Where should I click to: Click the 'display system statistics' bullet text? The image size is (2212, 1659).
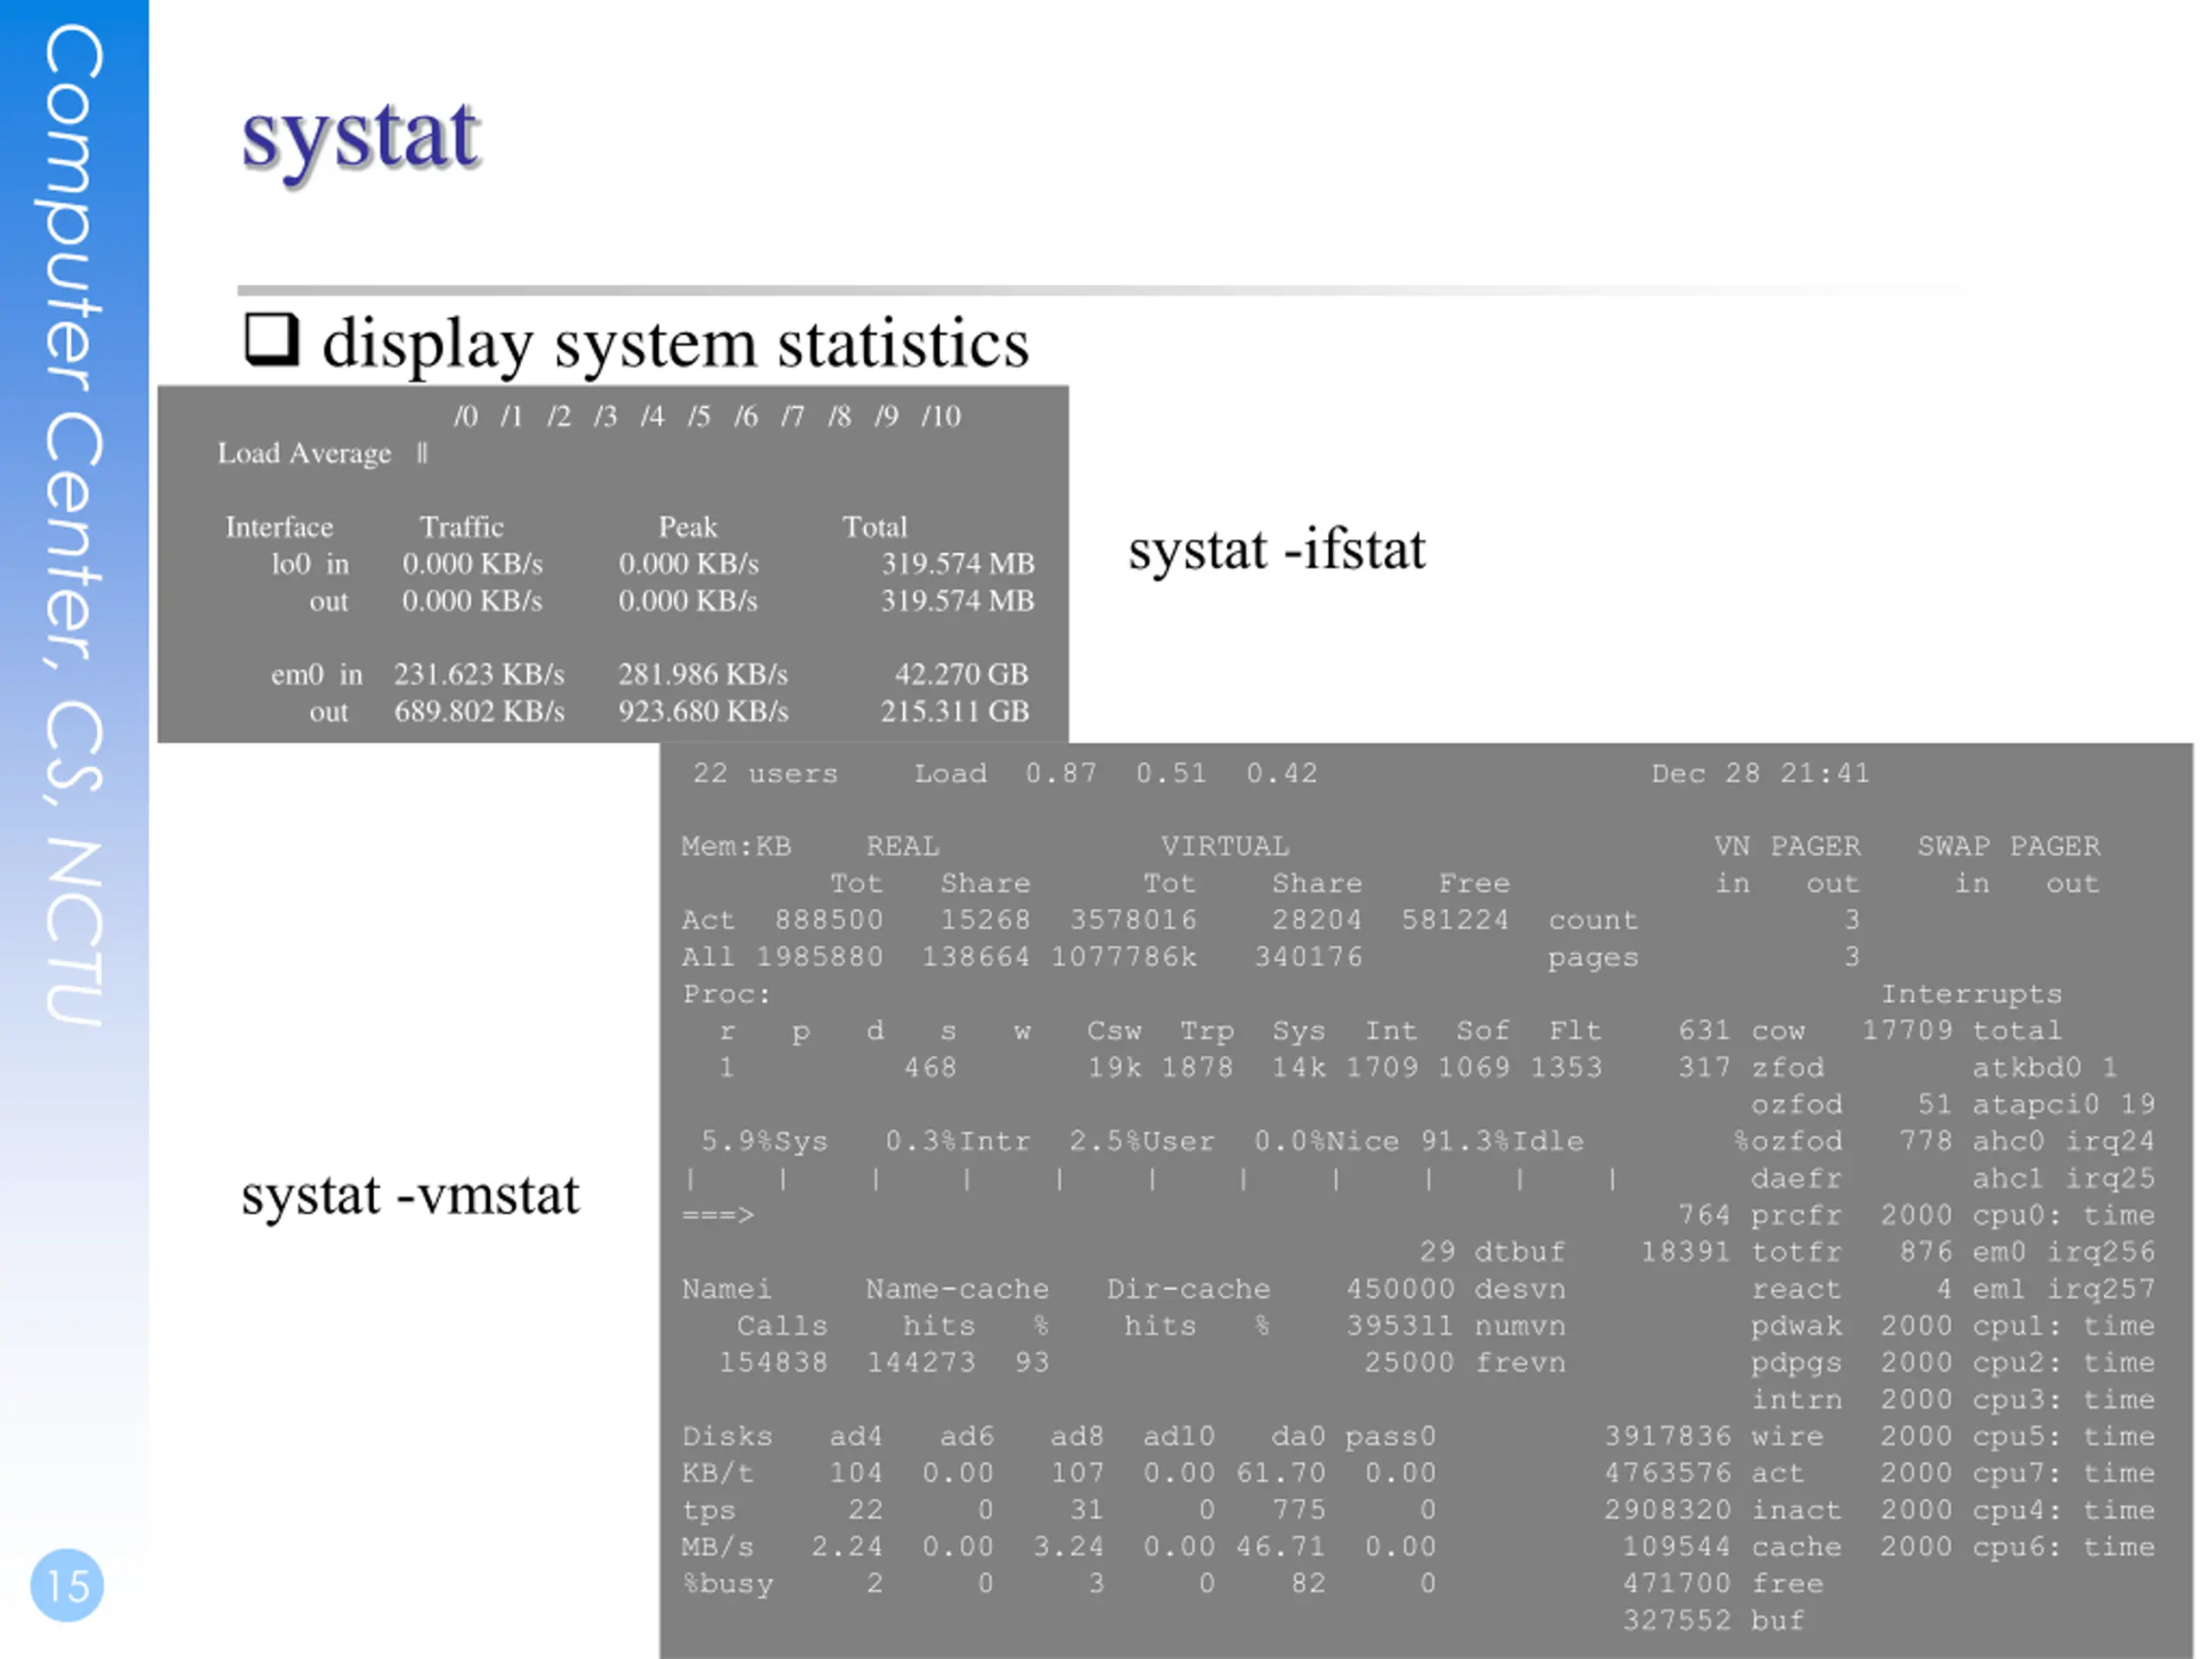click(675, 344)
